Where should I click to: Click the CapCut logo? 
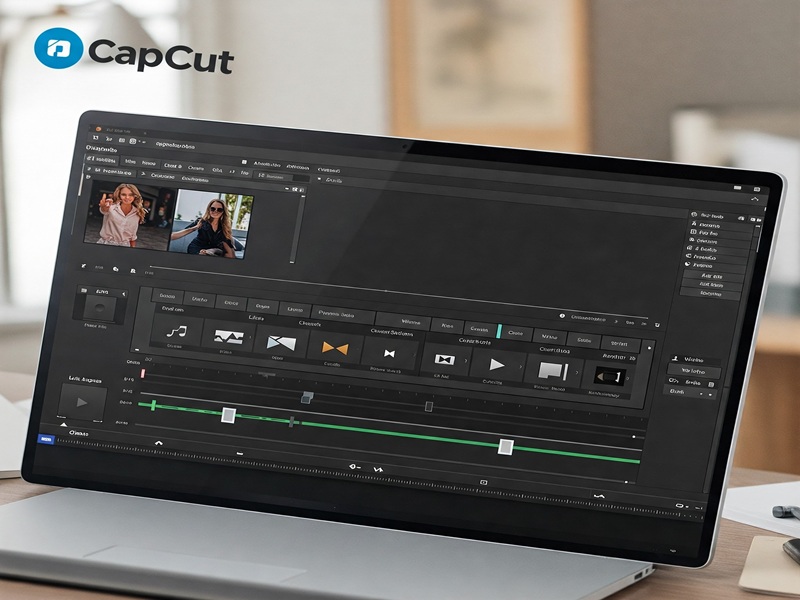(x=134, y=49)
